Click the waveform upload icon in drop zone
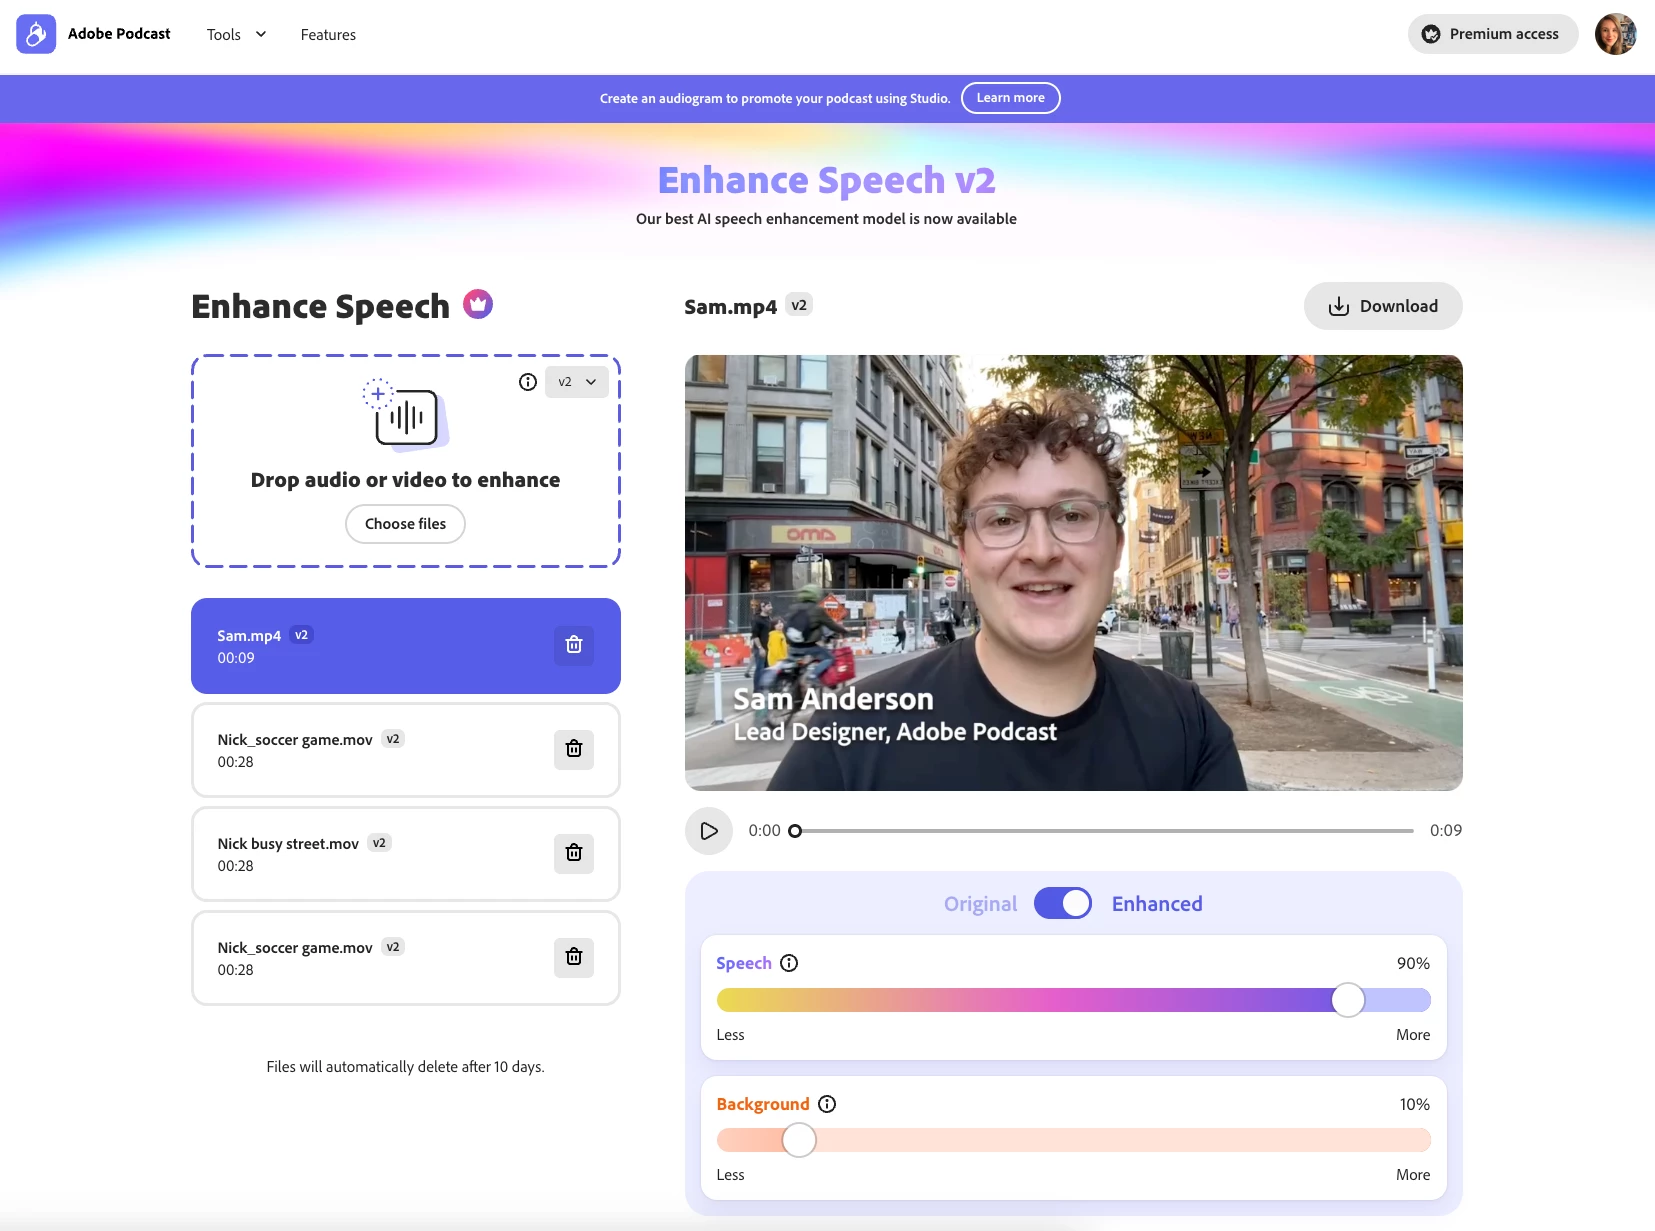 click(x=406, y=414)
